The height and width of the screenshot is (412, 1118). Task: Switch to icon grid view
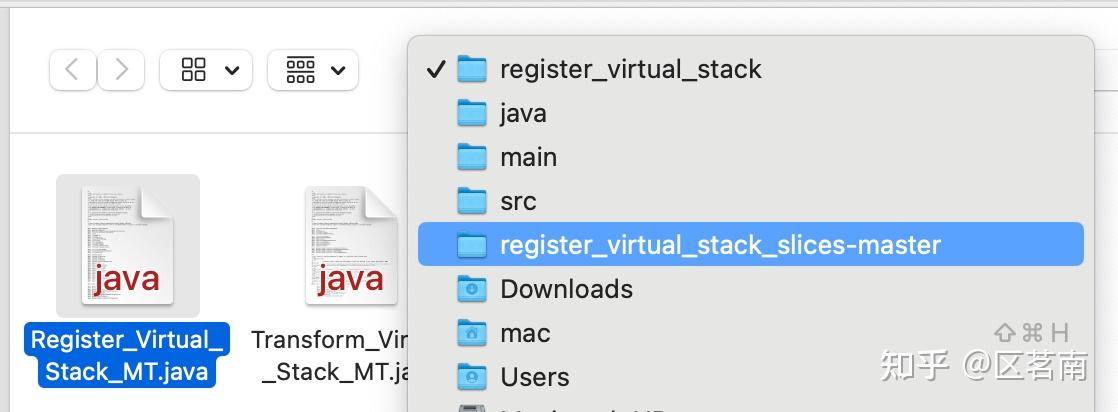[x=194, y=70]
